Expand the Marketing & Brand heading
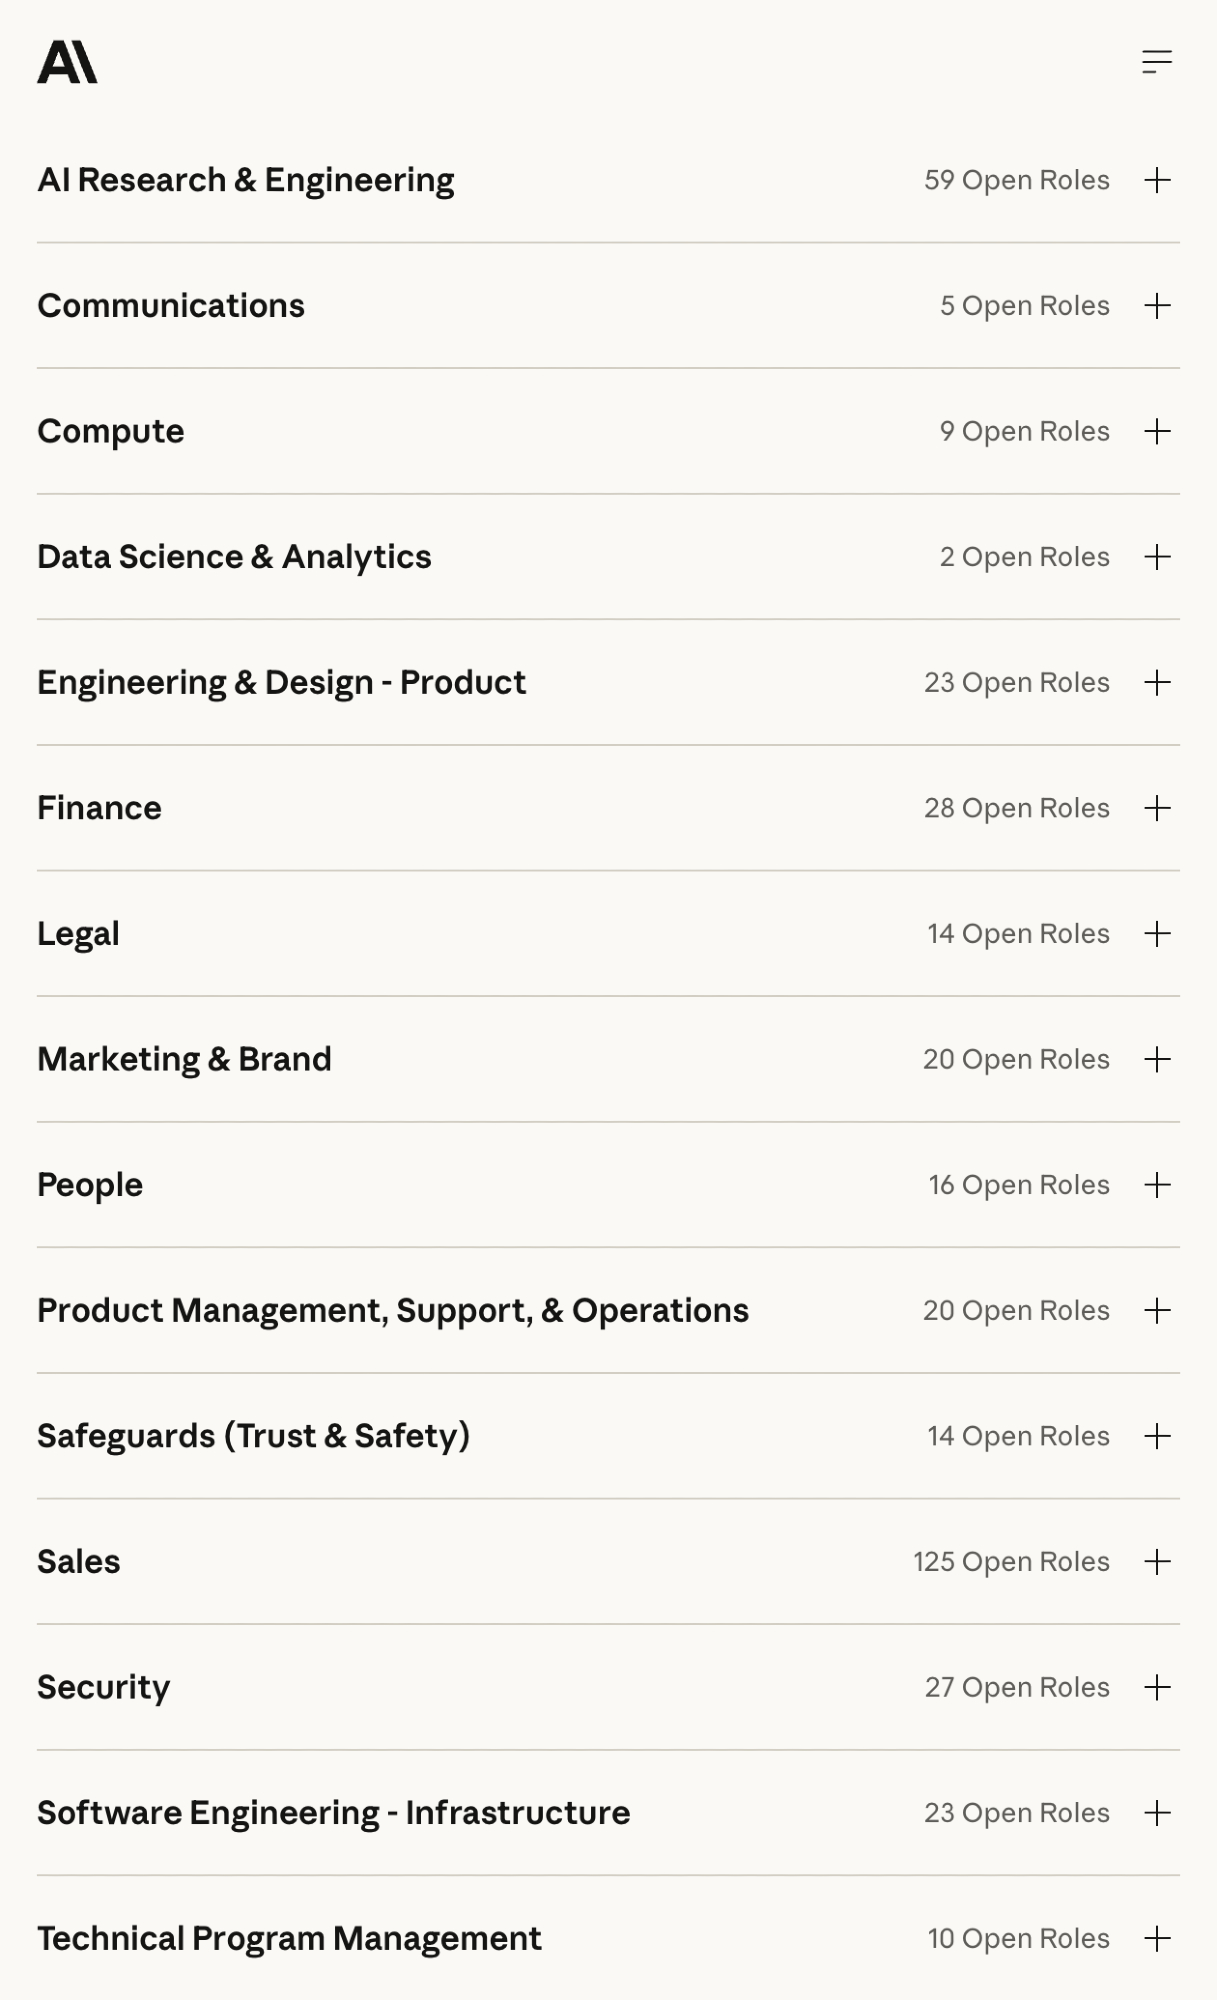The image size is (1217, 2000). [x=184, y=1060]
